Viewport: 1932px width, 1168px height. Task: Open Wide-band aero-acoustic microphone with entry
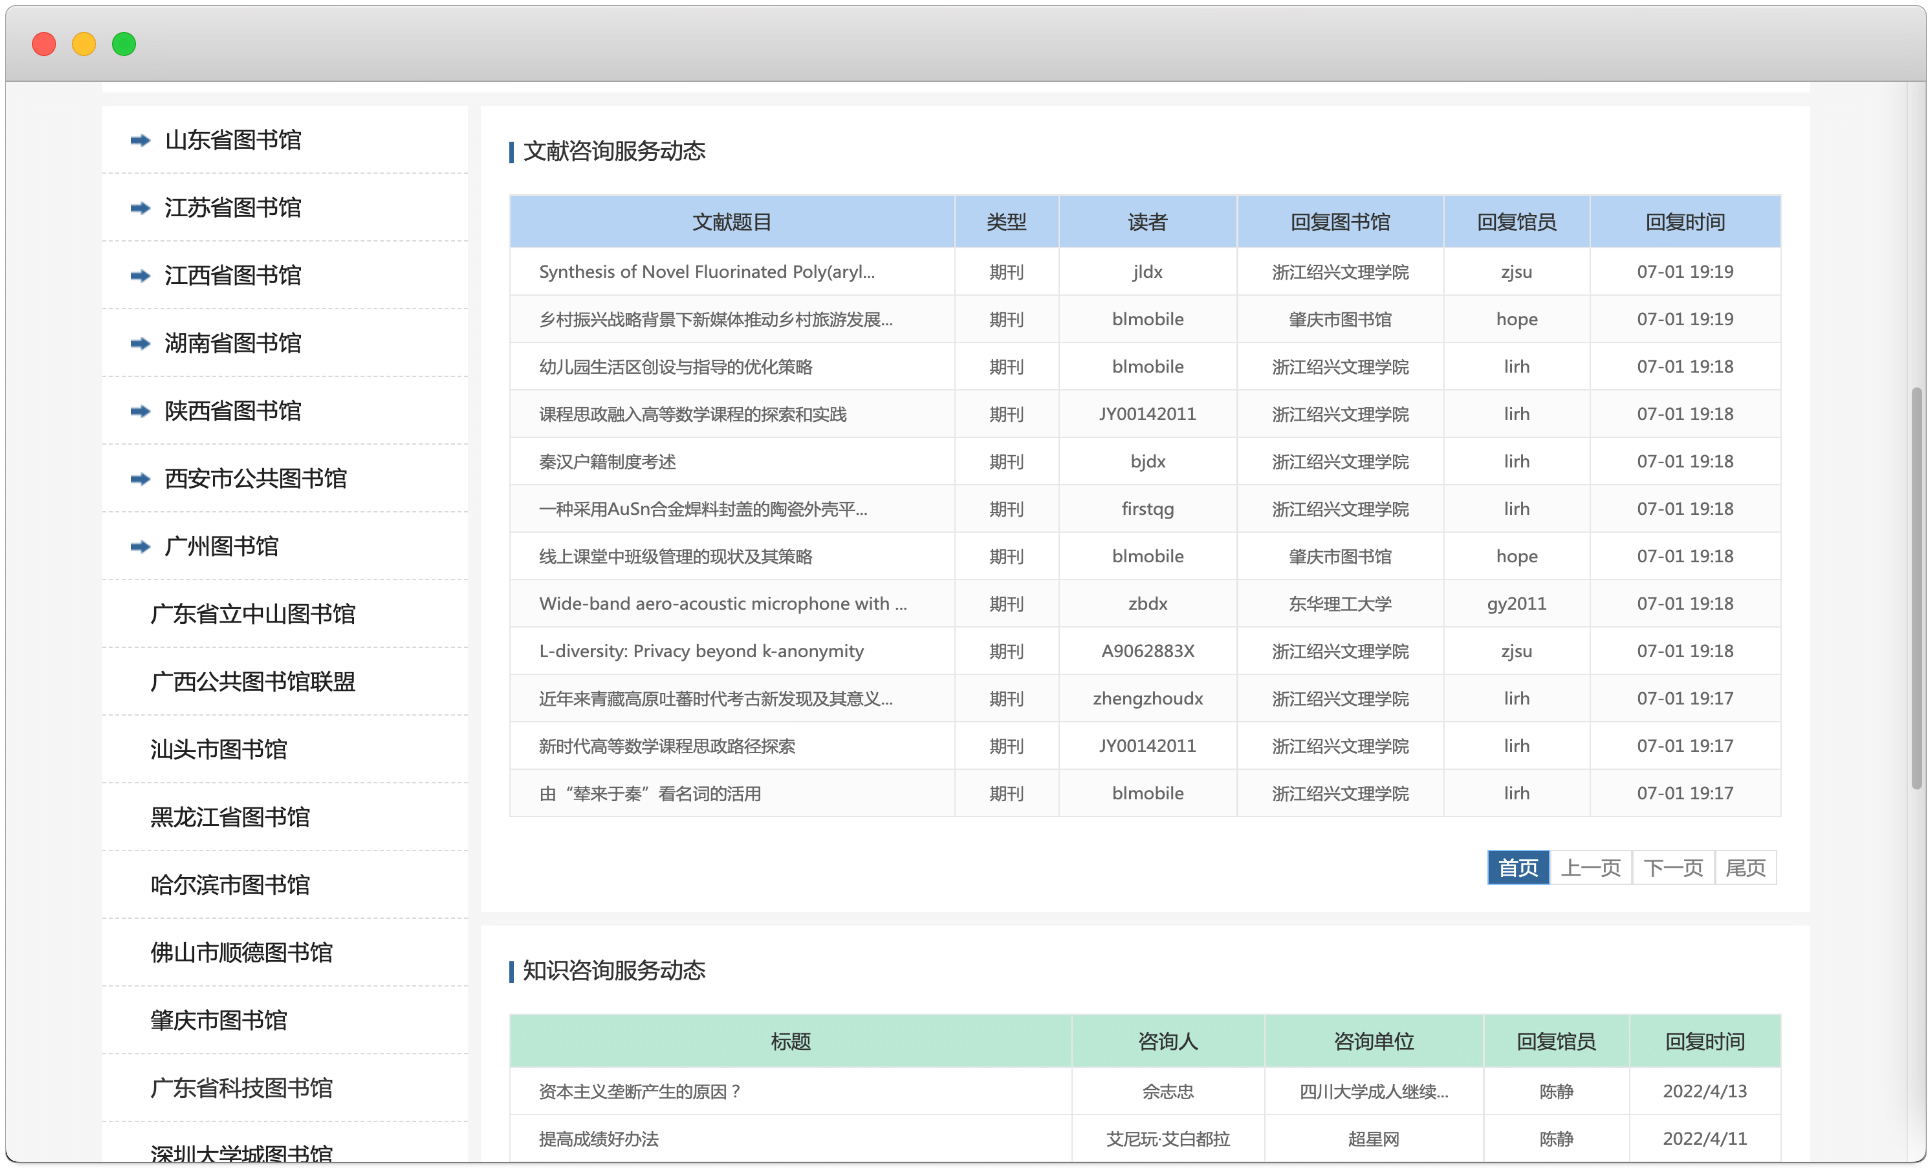click(x=723, y=604)
